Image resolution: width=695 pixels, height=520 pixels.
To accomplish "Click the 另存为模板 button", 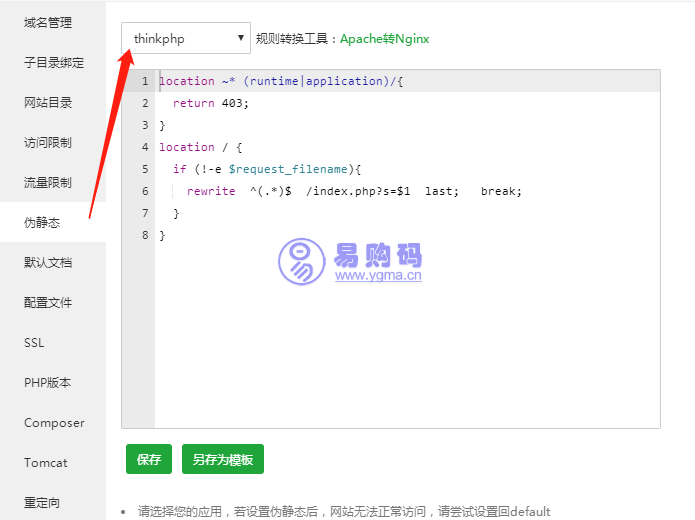I will click(x=222, y=459).
